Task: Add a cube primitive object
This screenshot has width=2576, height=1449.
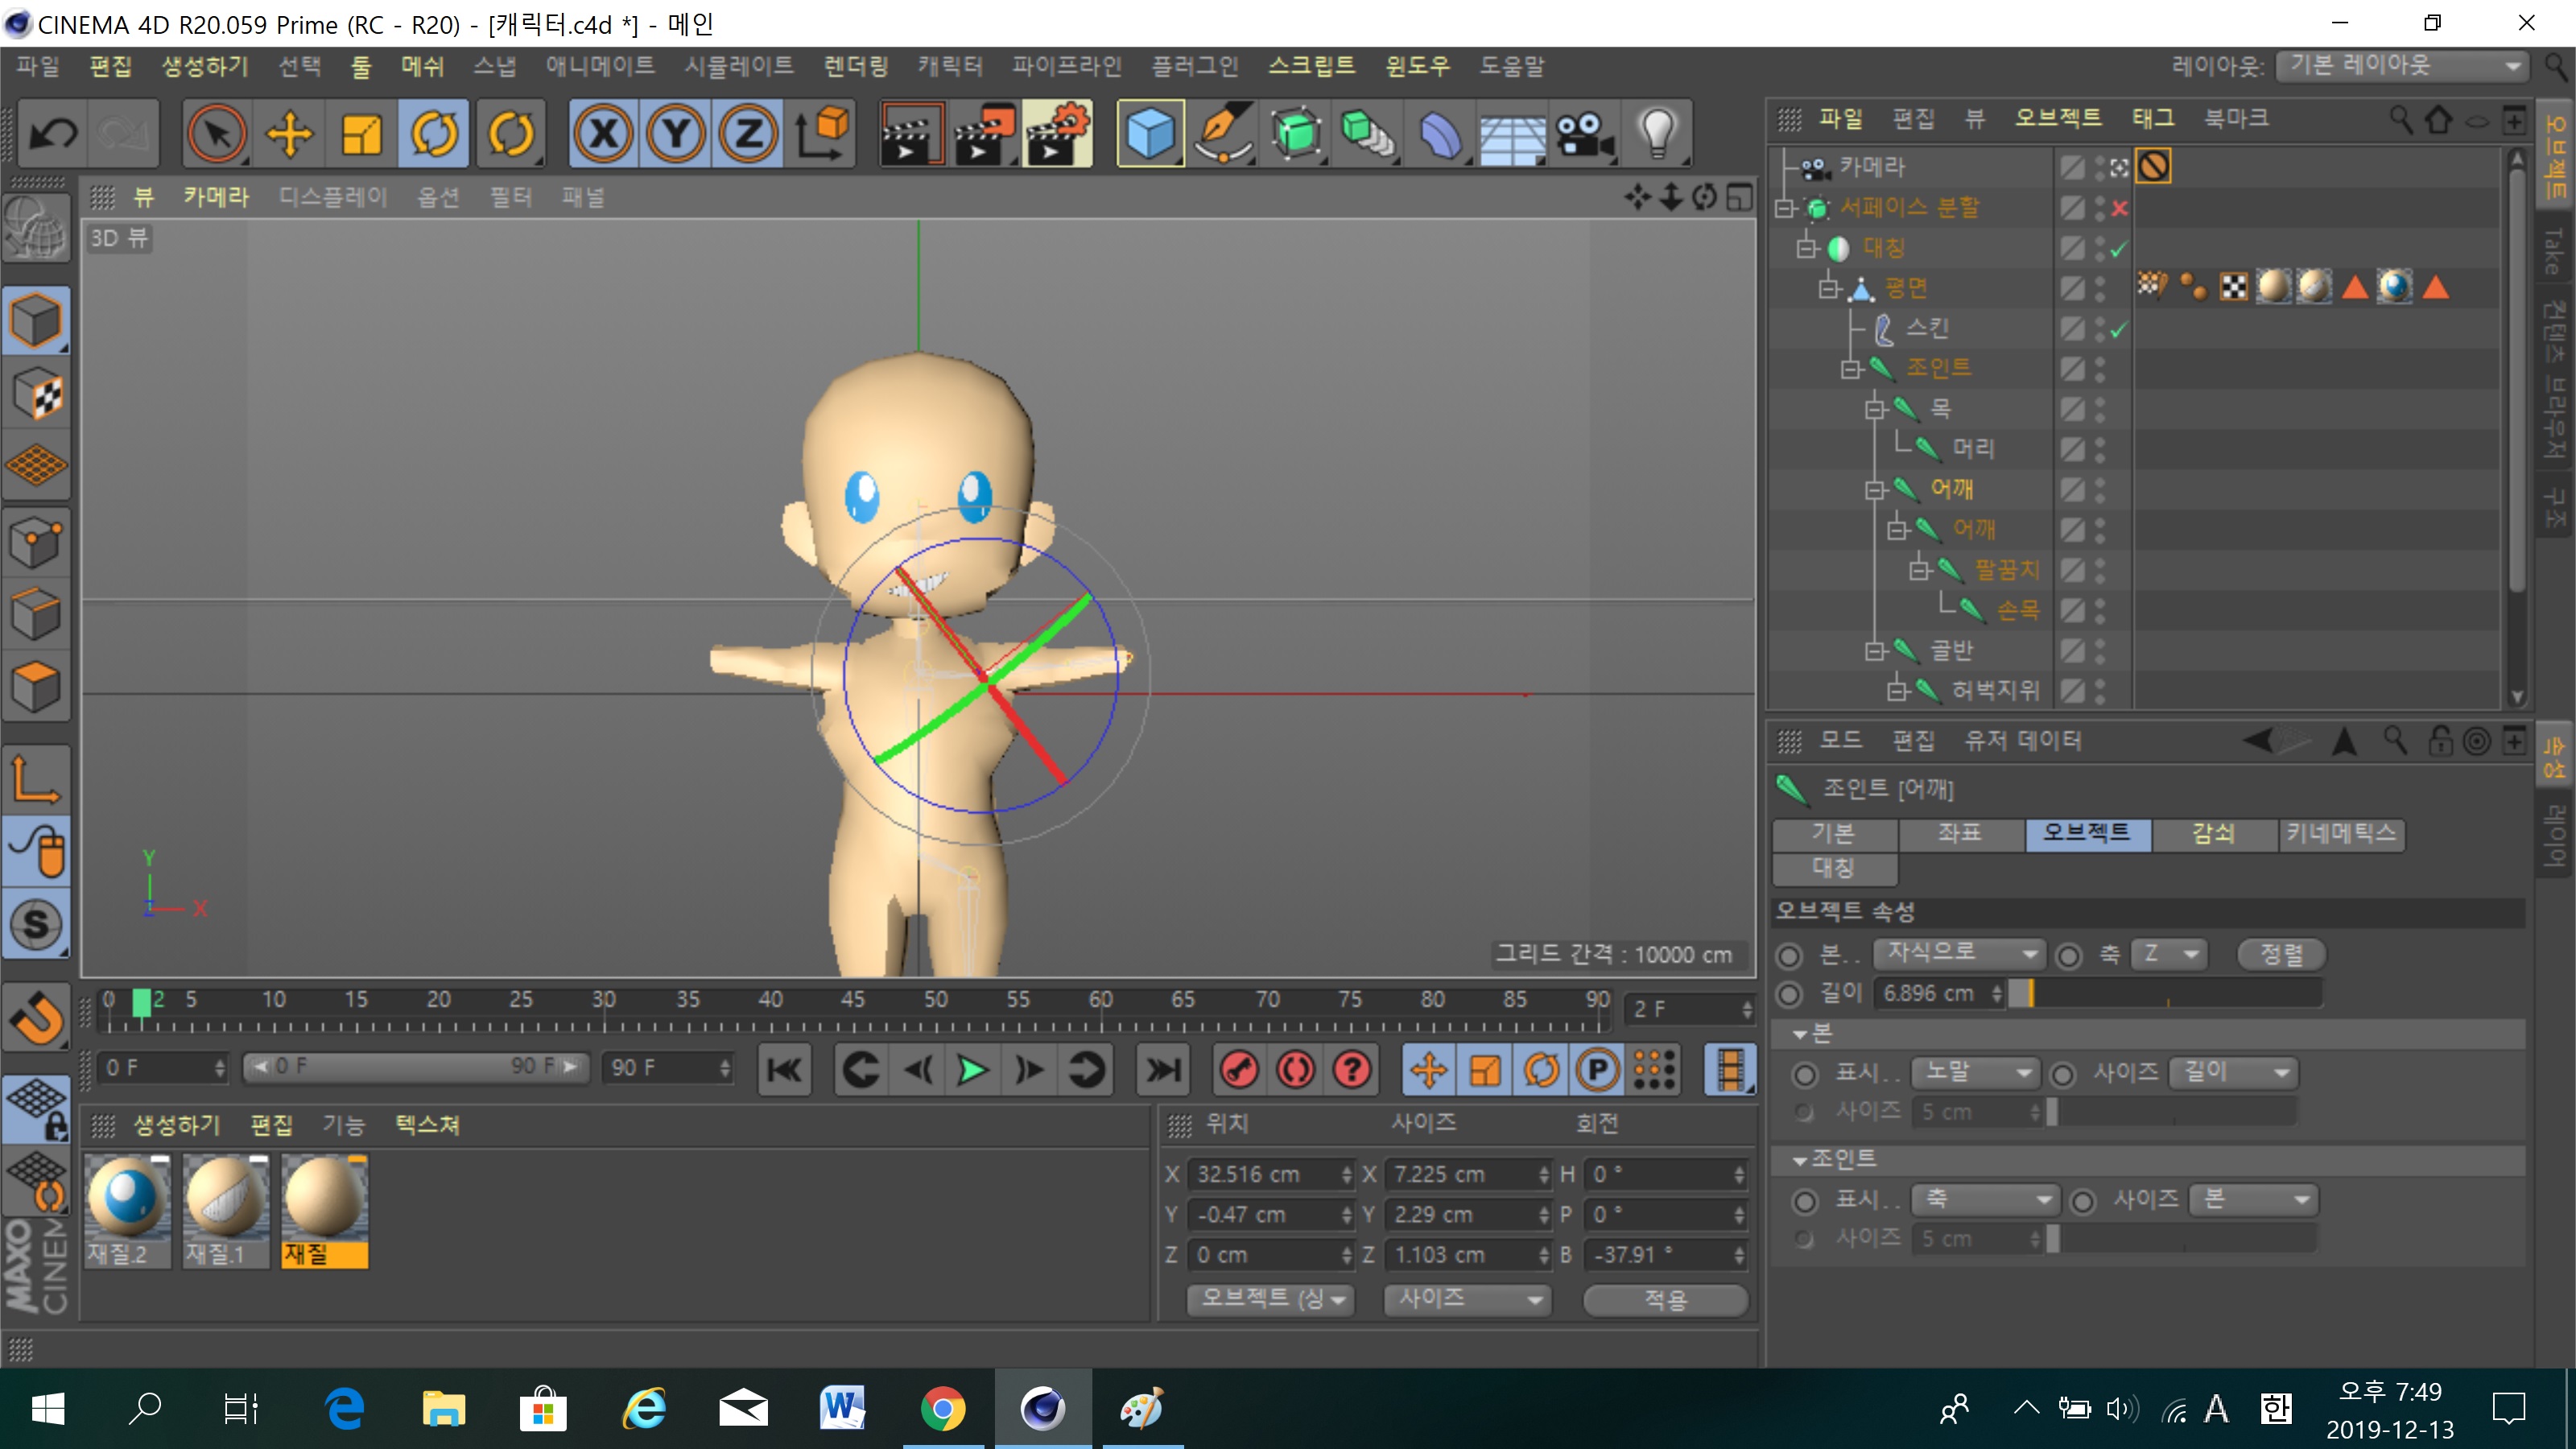Action: (x=1150, y=133)
